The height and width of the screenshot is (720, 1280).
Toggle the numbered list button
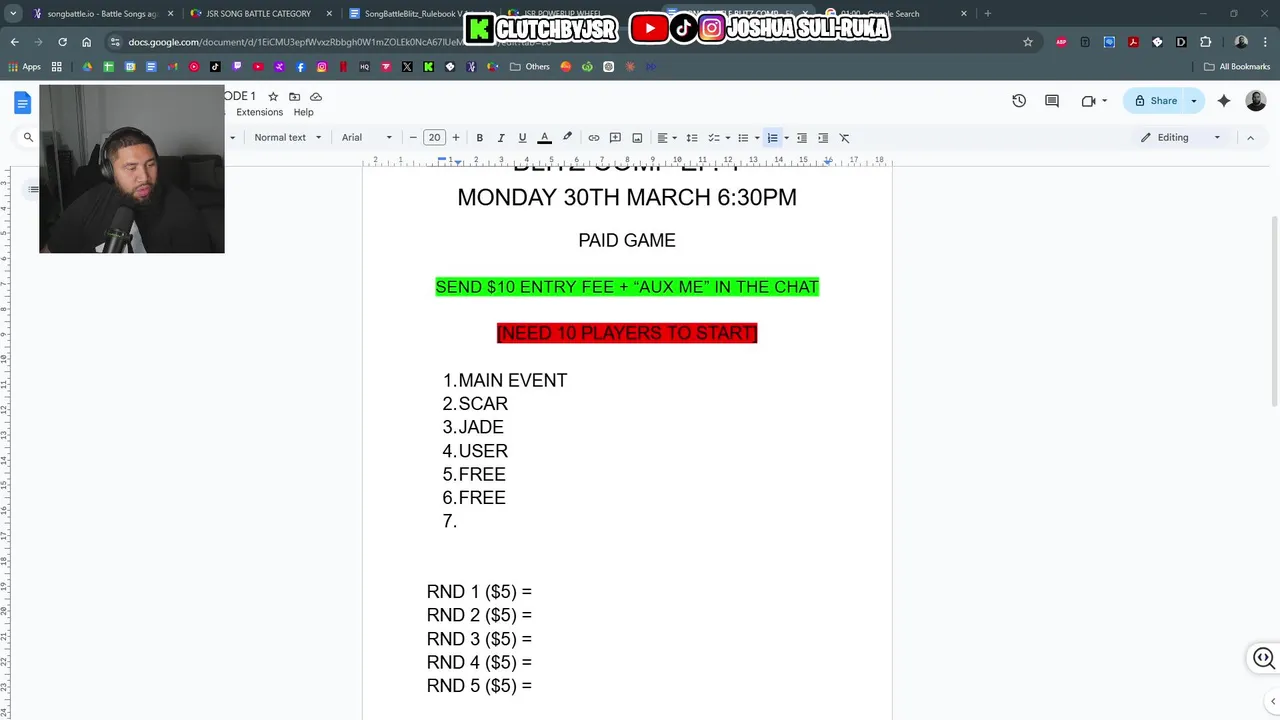click(772, 138)
